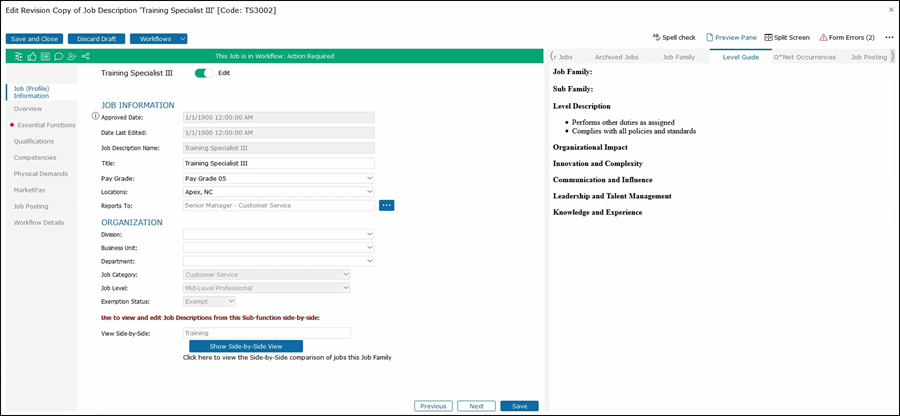The image size is (900, 416).
Task: Run Spell check
Action: (673, 37)
